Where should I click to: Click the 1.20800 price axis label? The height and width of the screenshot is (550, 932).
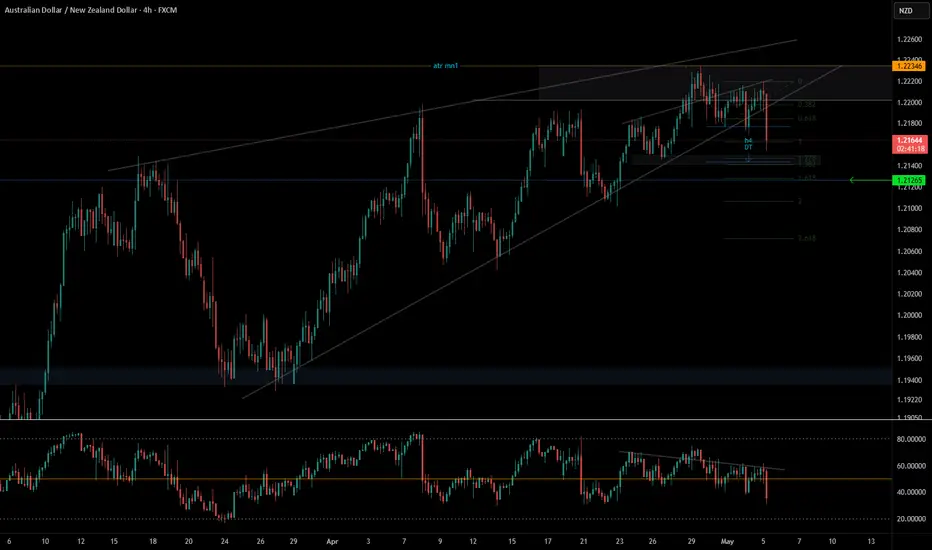click(x=909, y=230)
